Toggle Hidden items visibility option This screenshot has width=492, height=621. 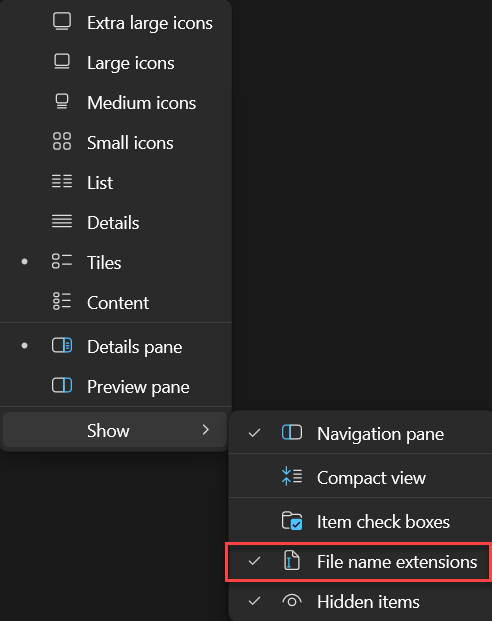pos(360,601)
